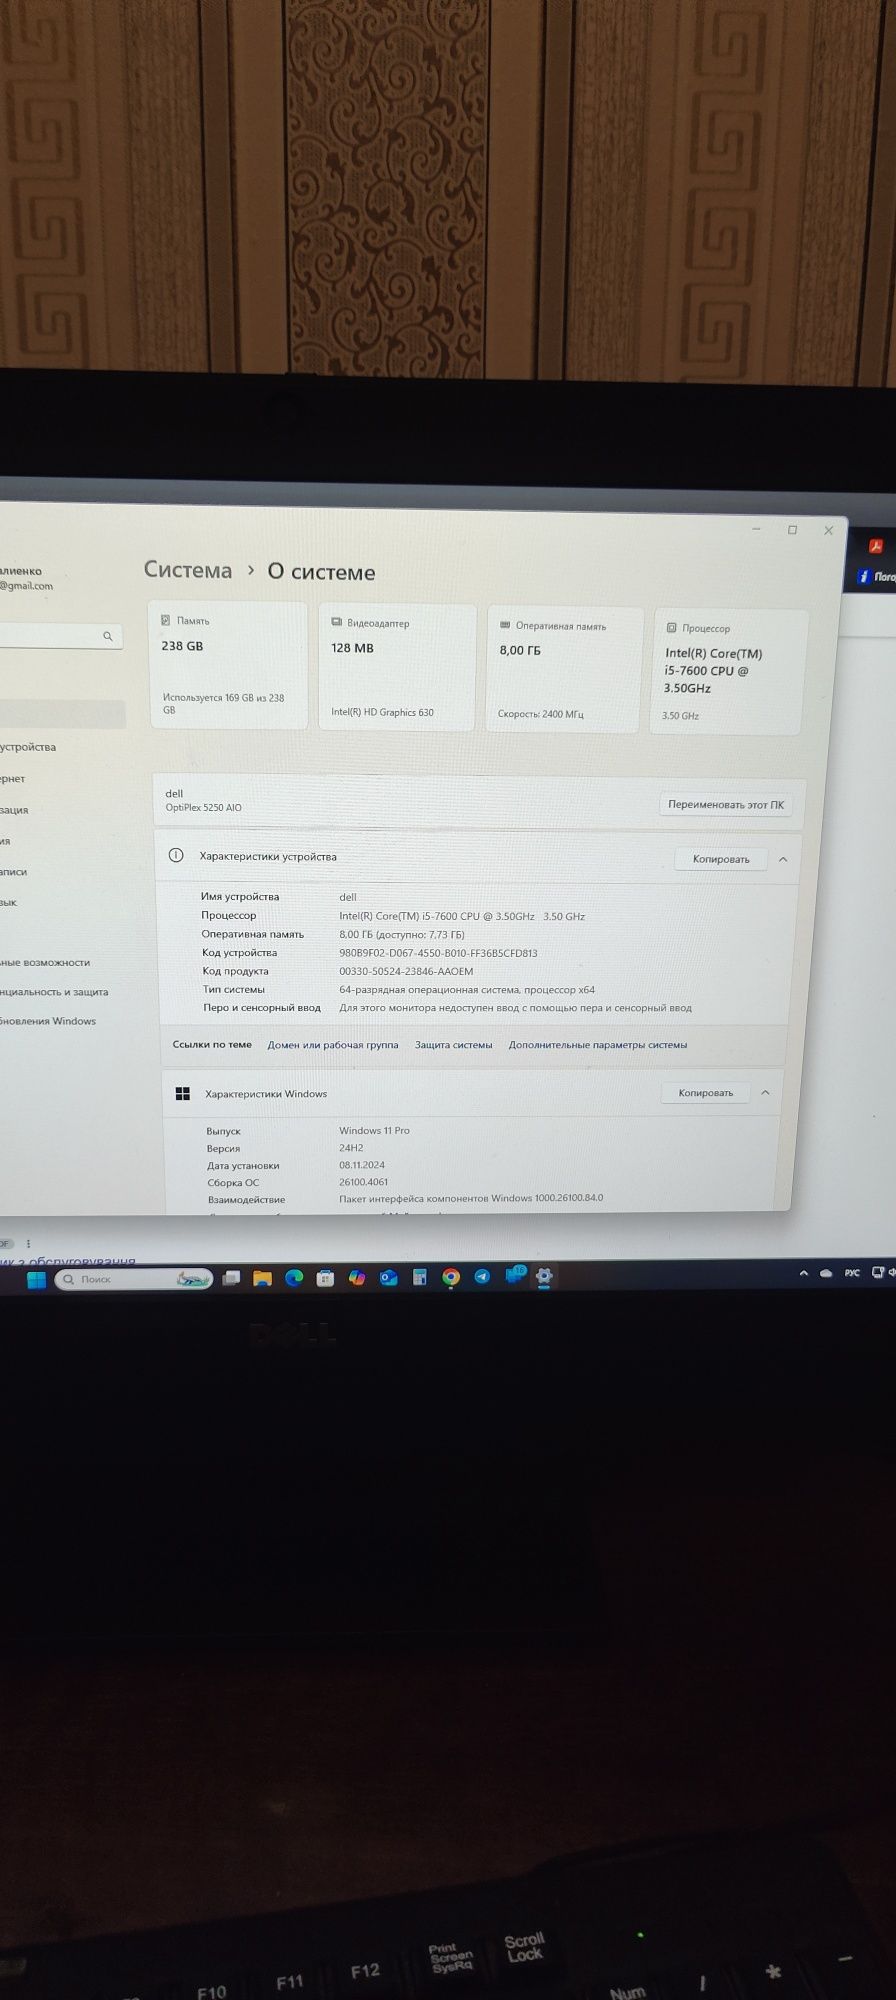896x2000 pixels.
Task: Click the Память storage card
Action: [x=228, y=666]
